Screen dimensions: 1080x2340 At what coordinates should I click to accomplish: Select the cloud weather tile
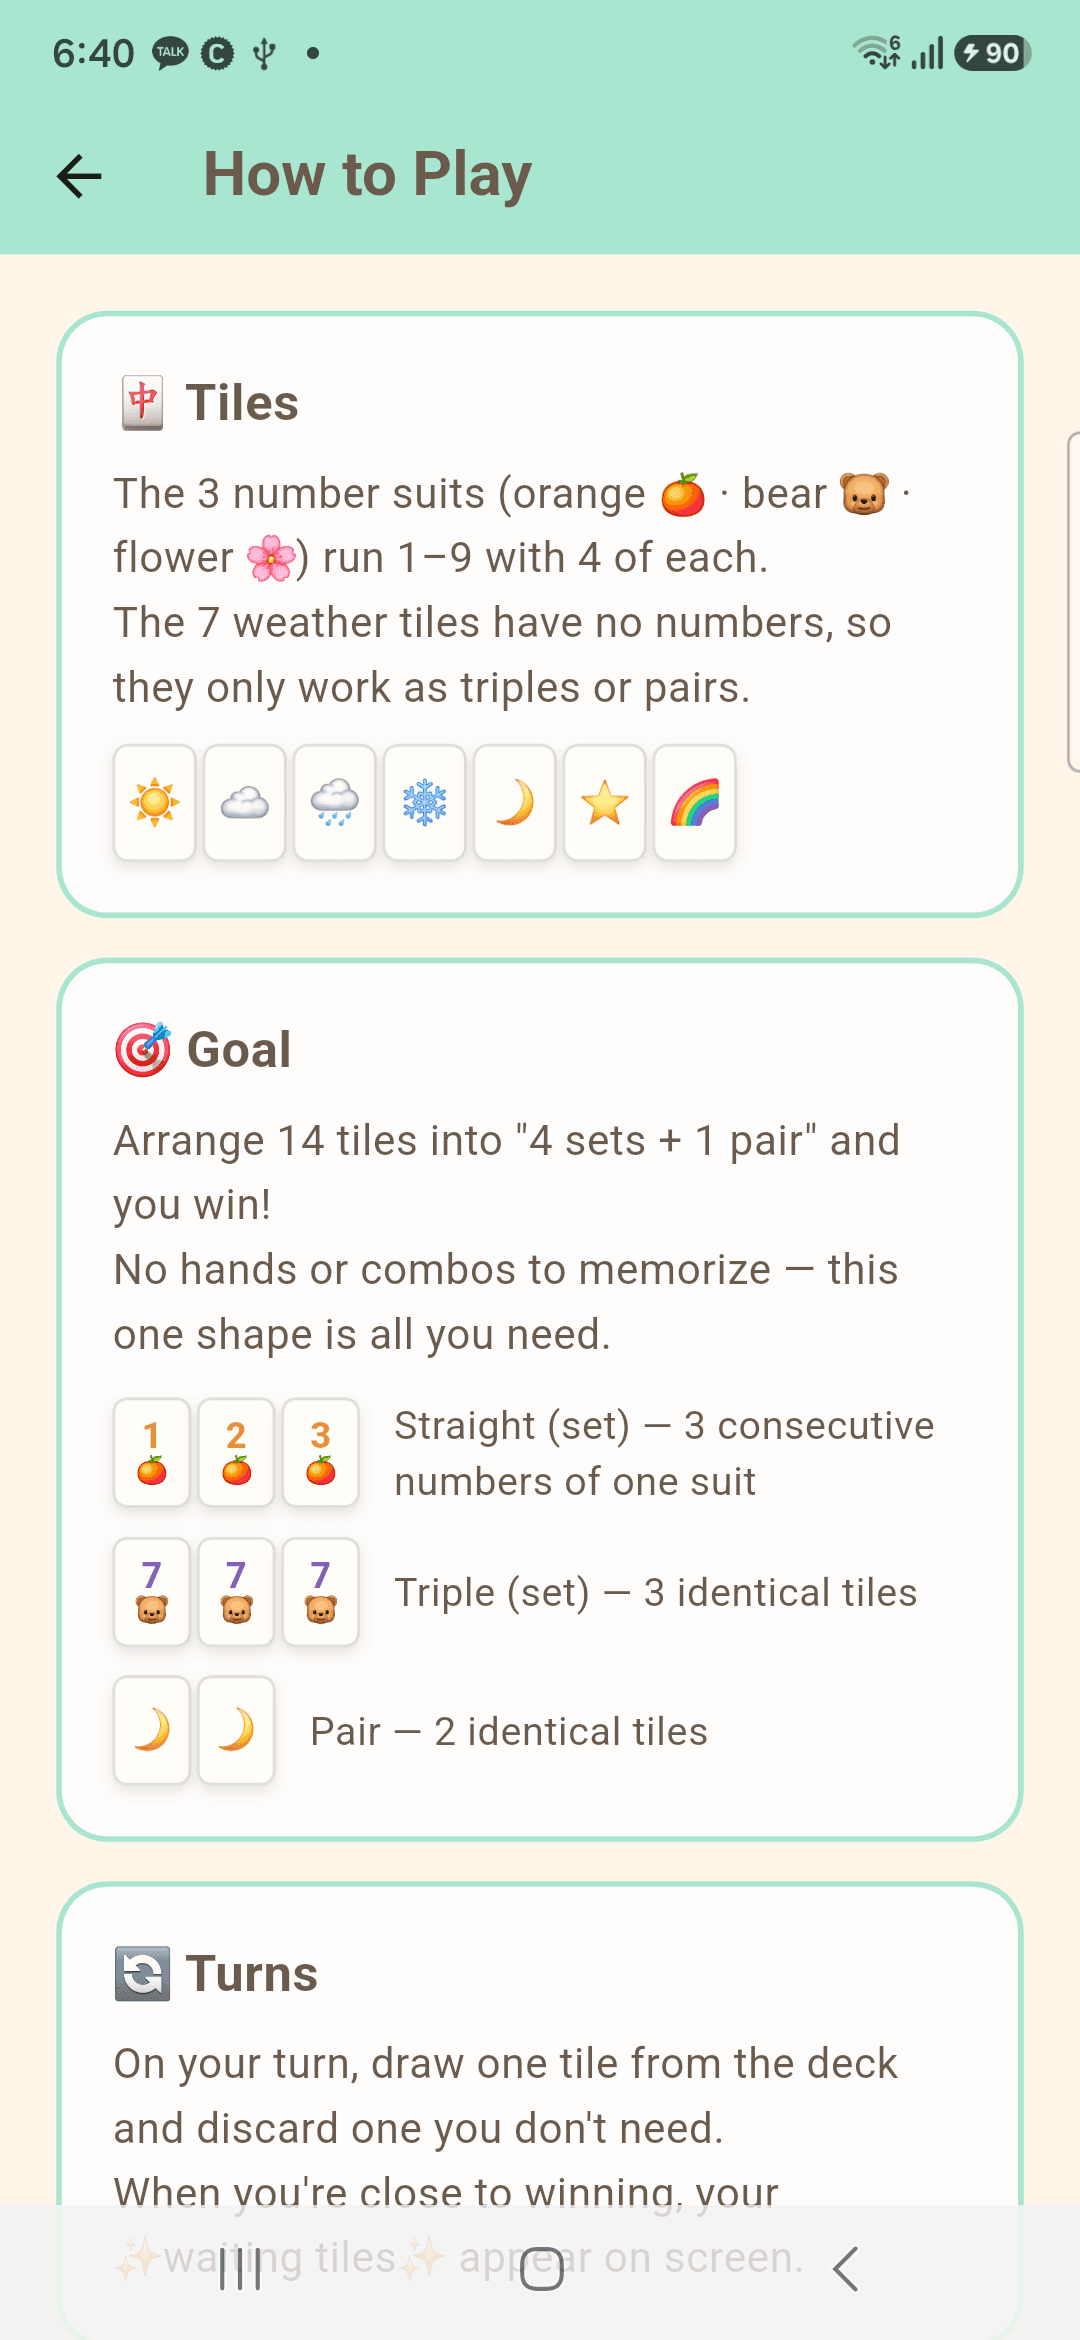pyautogui.click(x=244, y=802)
